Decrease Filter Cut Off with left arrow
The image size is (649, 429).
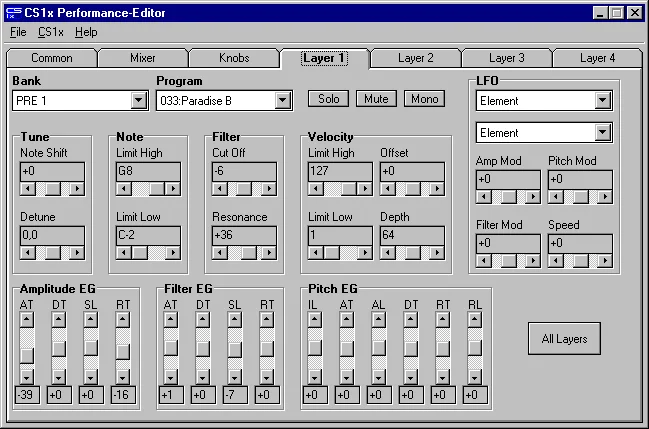pyautogui.click(x=220, y=189)
